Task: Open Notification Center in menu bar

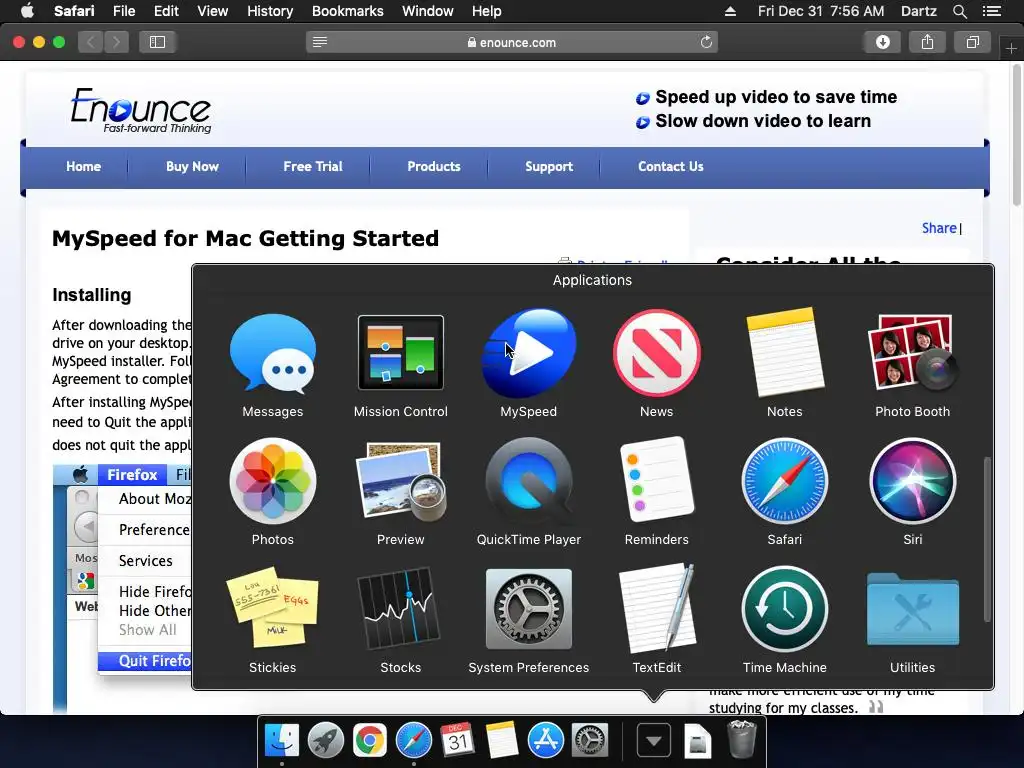Action: pos(991,11)
